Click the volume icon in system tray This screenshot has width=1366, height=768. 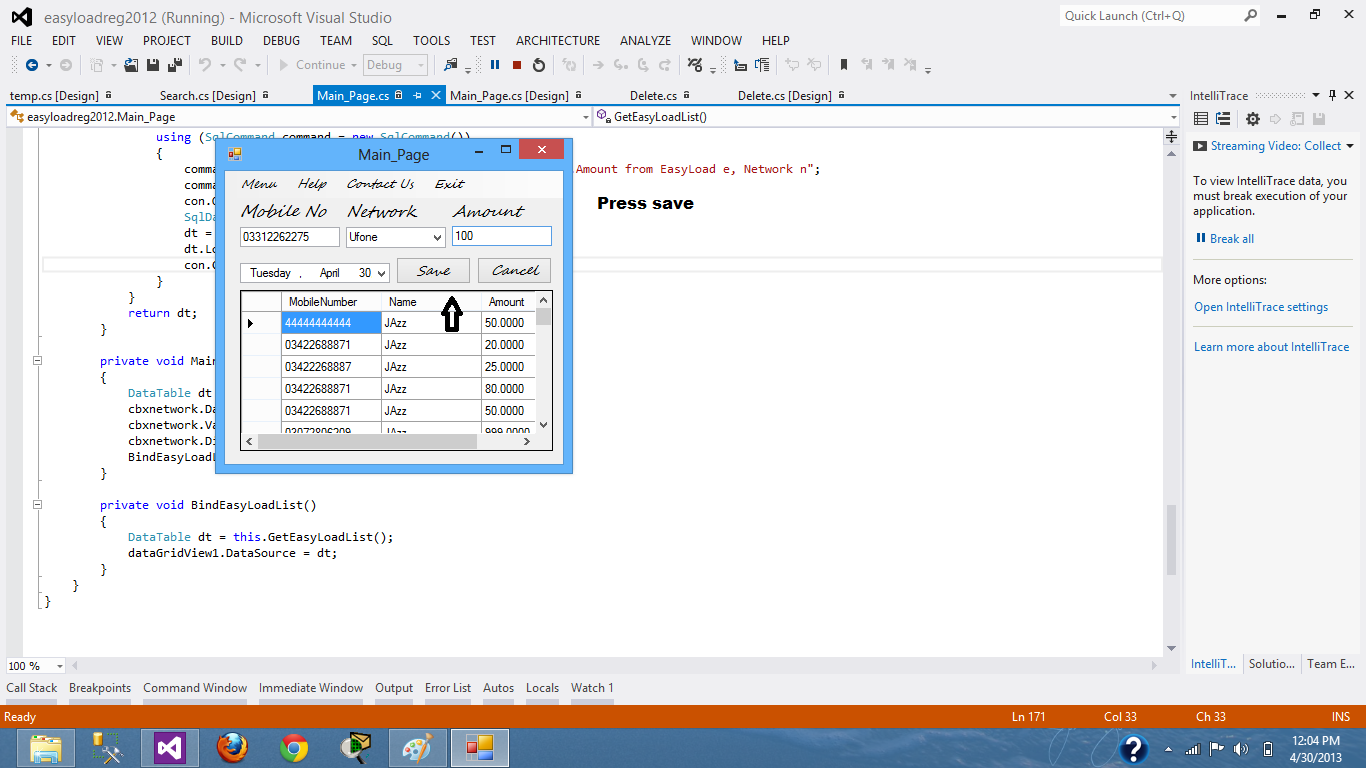[1241, 748]
